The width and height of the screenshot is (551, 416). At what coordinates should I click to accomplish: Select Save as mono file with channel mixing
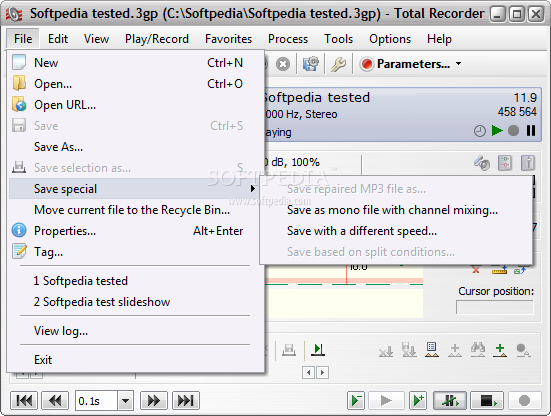396,210
